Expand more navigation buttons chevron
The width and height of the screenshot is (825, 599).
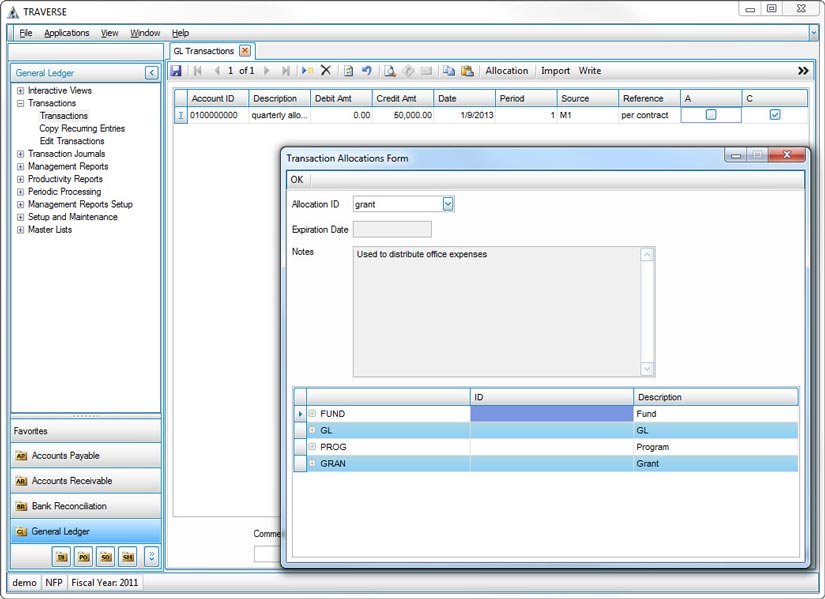(x=152, y=556)
